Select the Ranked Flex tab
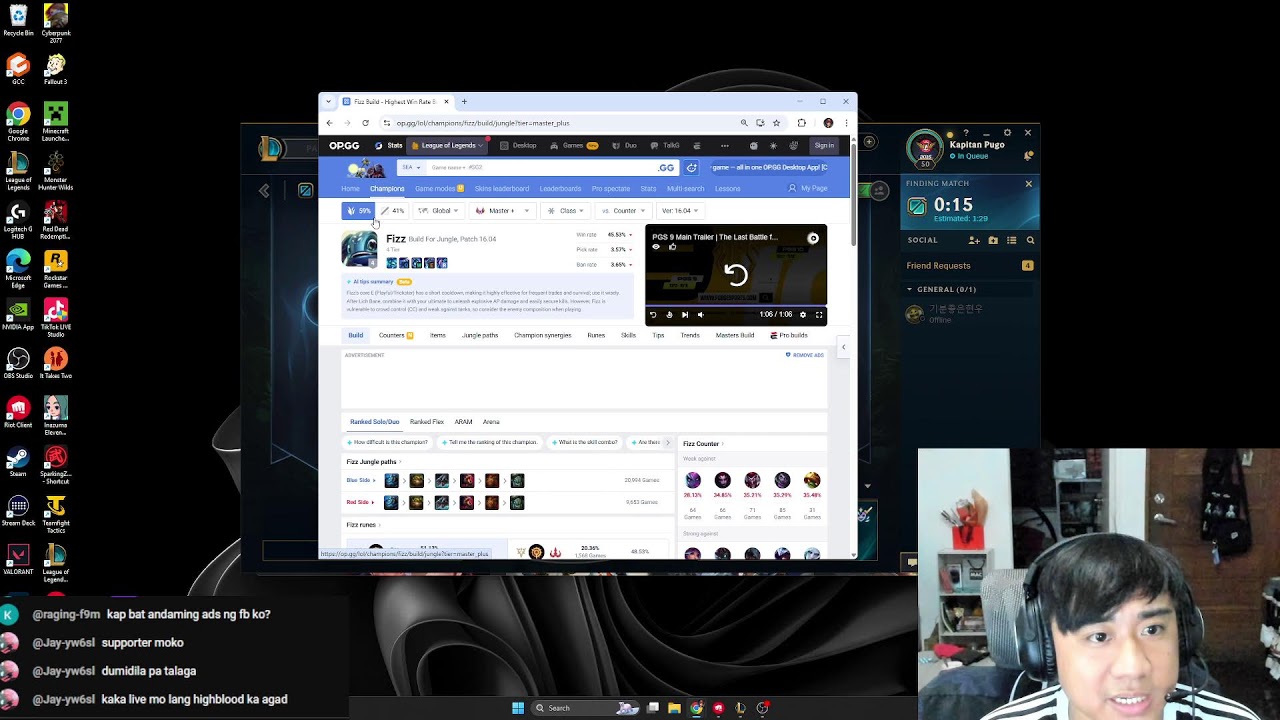 [x=426, y=422]
